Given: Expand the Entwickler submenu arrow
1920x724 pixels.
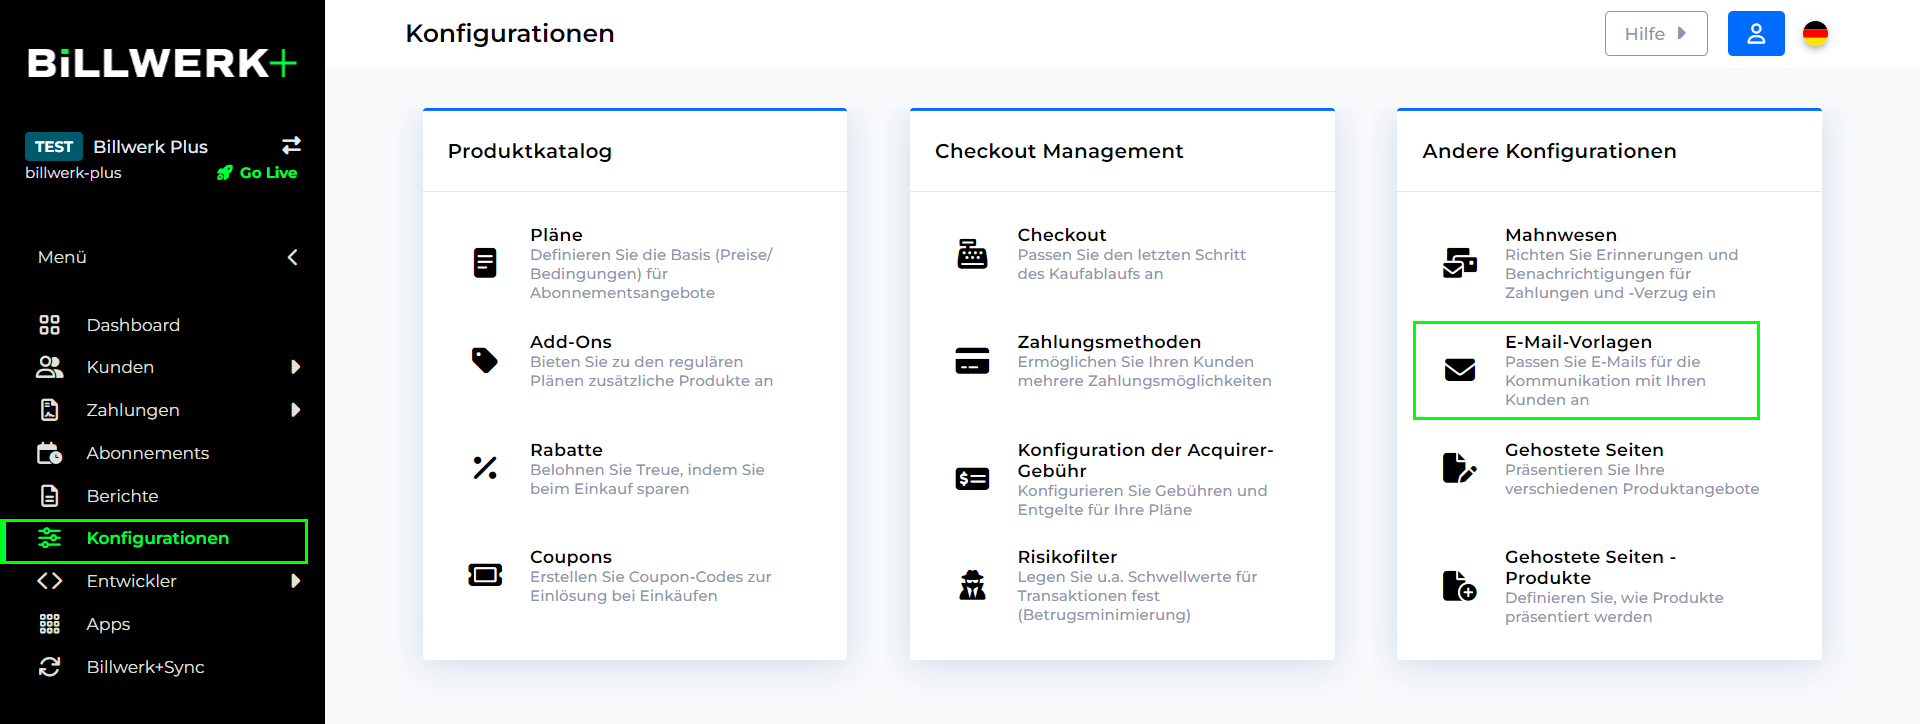Looking at the screenshot, I should tap(295, 581).
